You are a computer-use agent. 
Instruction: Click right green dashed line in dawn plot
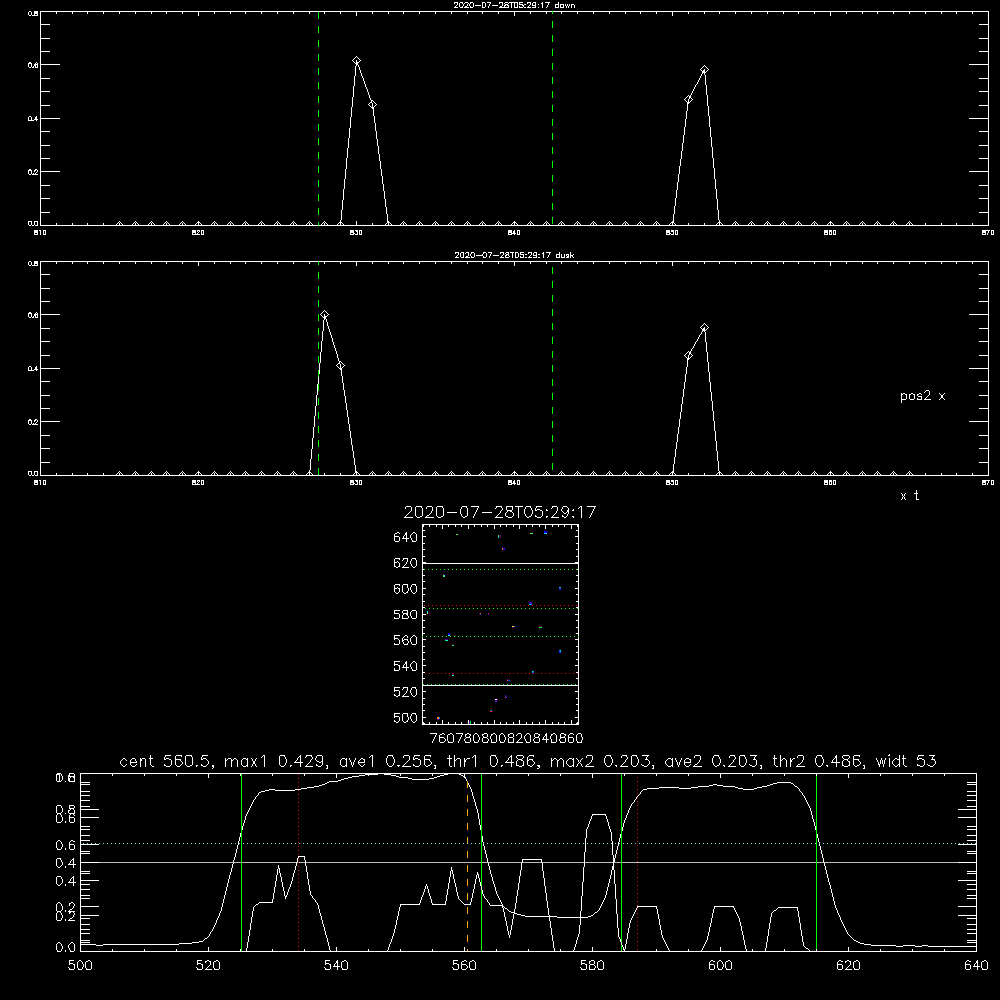552,119
